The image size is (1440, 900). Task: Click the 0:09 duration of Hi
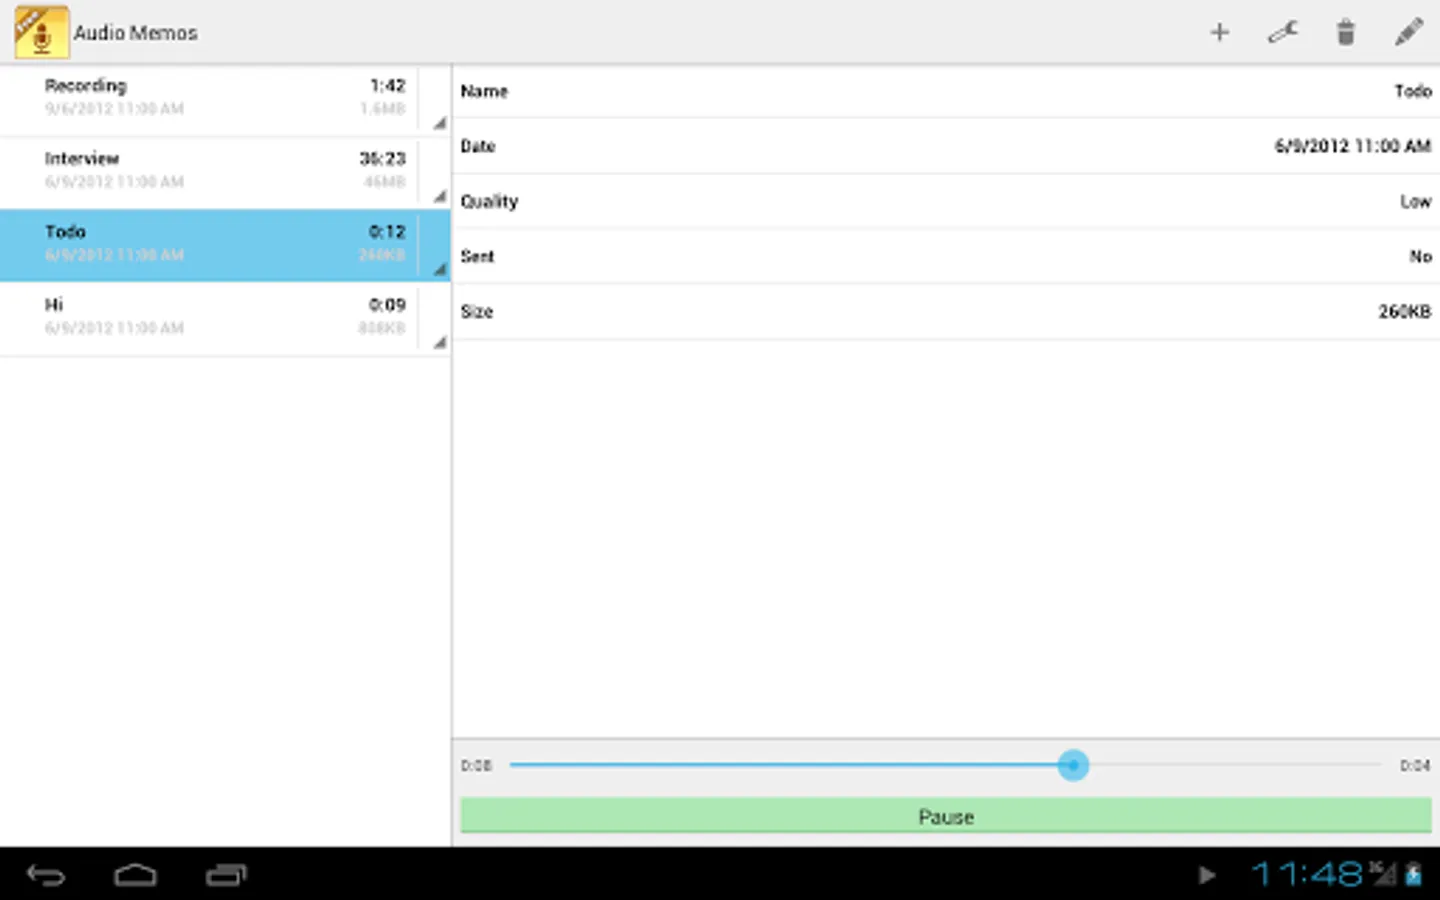click(387, 304)
